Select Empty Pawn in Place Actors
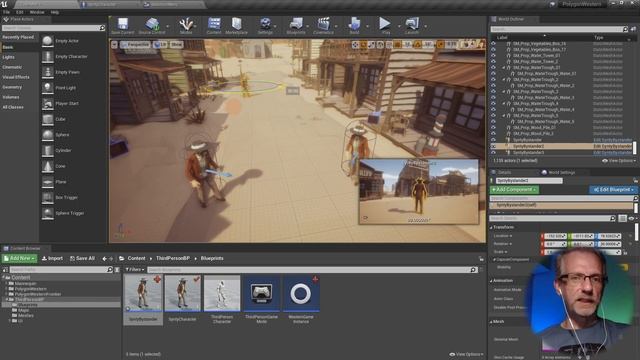This screenshot has width=640, height=360. click(61, 72)
